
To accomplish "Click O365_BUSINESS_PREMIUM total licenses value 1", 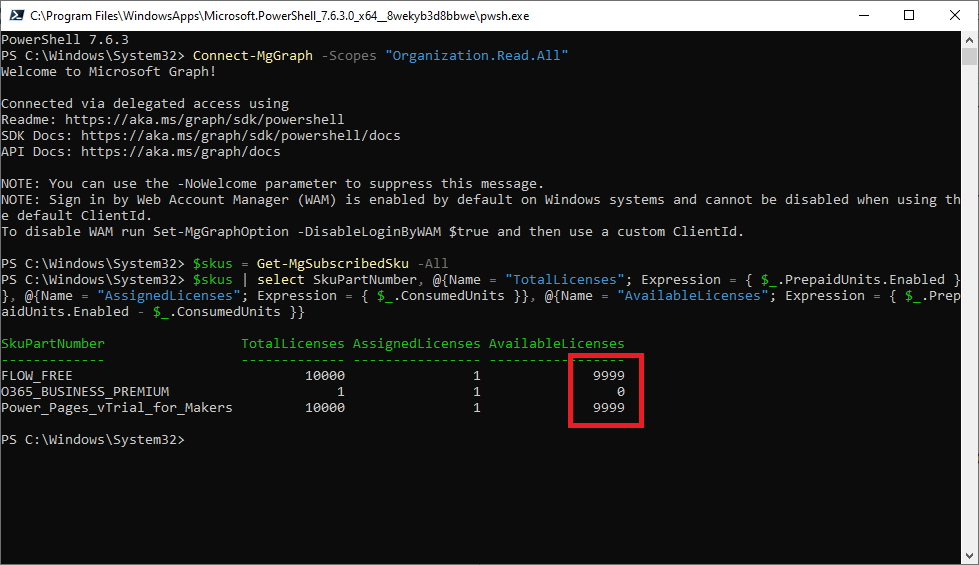I will 340,391.
